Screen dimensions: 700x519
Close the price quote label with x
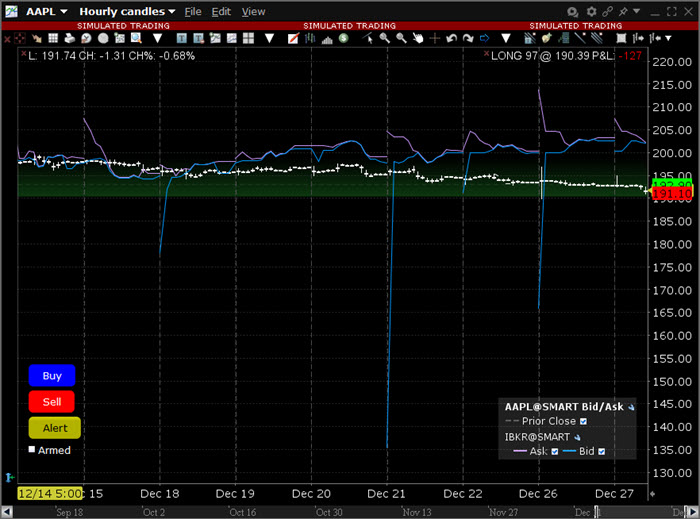point(24,54)
